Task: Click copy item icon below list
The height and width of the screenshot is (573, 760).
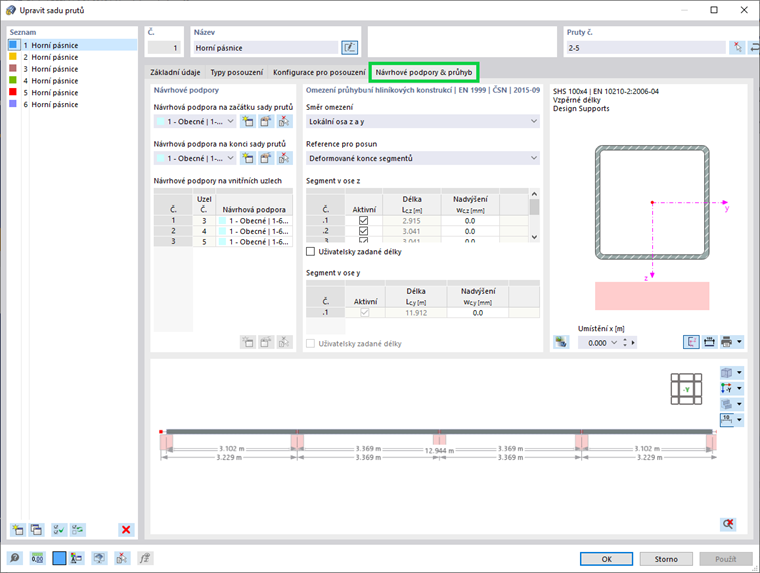Action: tap(36, 529)
